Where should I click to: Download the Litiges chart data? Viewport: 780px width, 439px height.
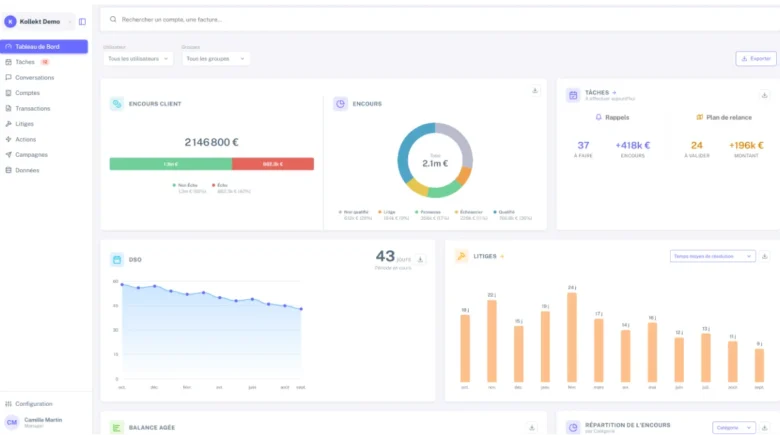tap(765, 256)
